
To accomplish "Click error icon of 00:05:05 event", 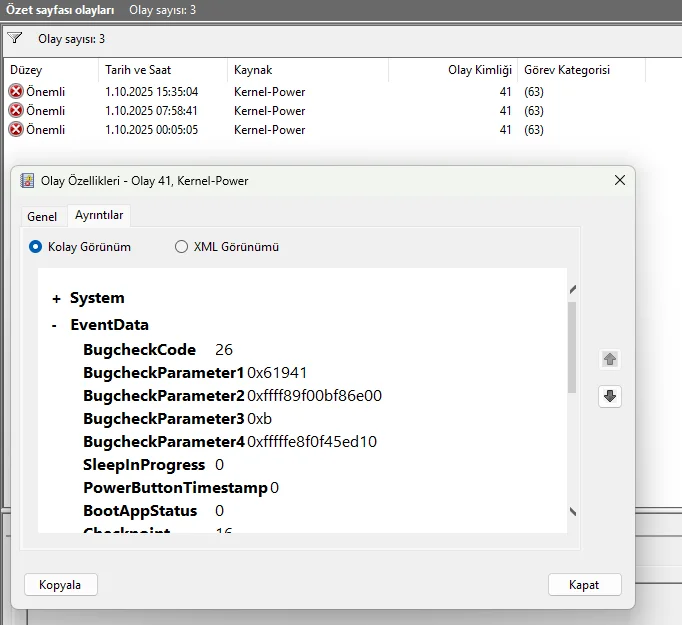I will tap(16, 130).
